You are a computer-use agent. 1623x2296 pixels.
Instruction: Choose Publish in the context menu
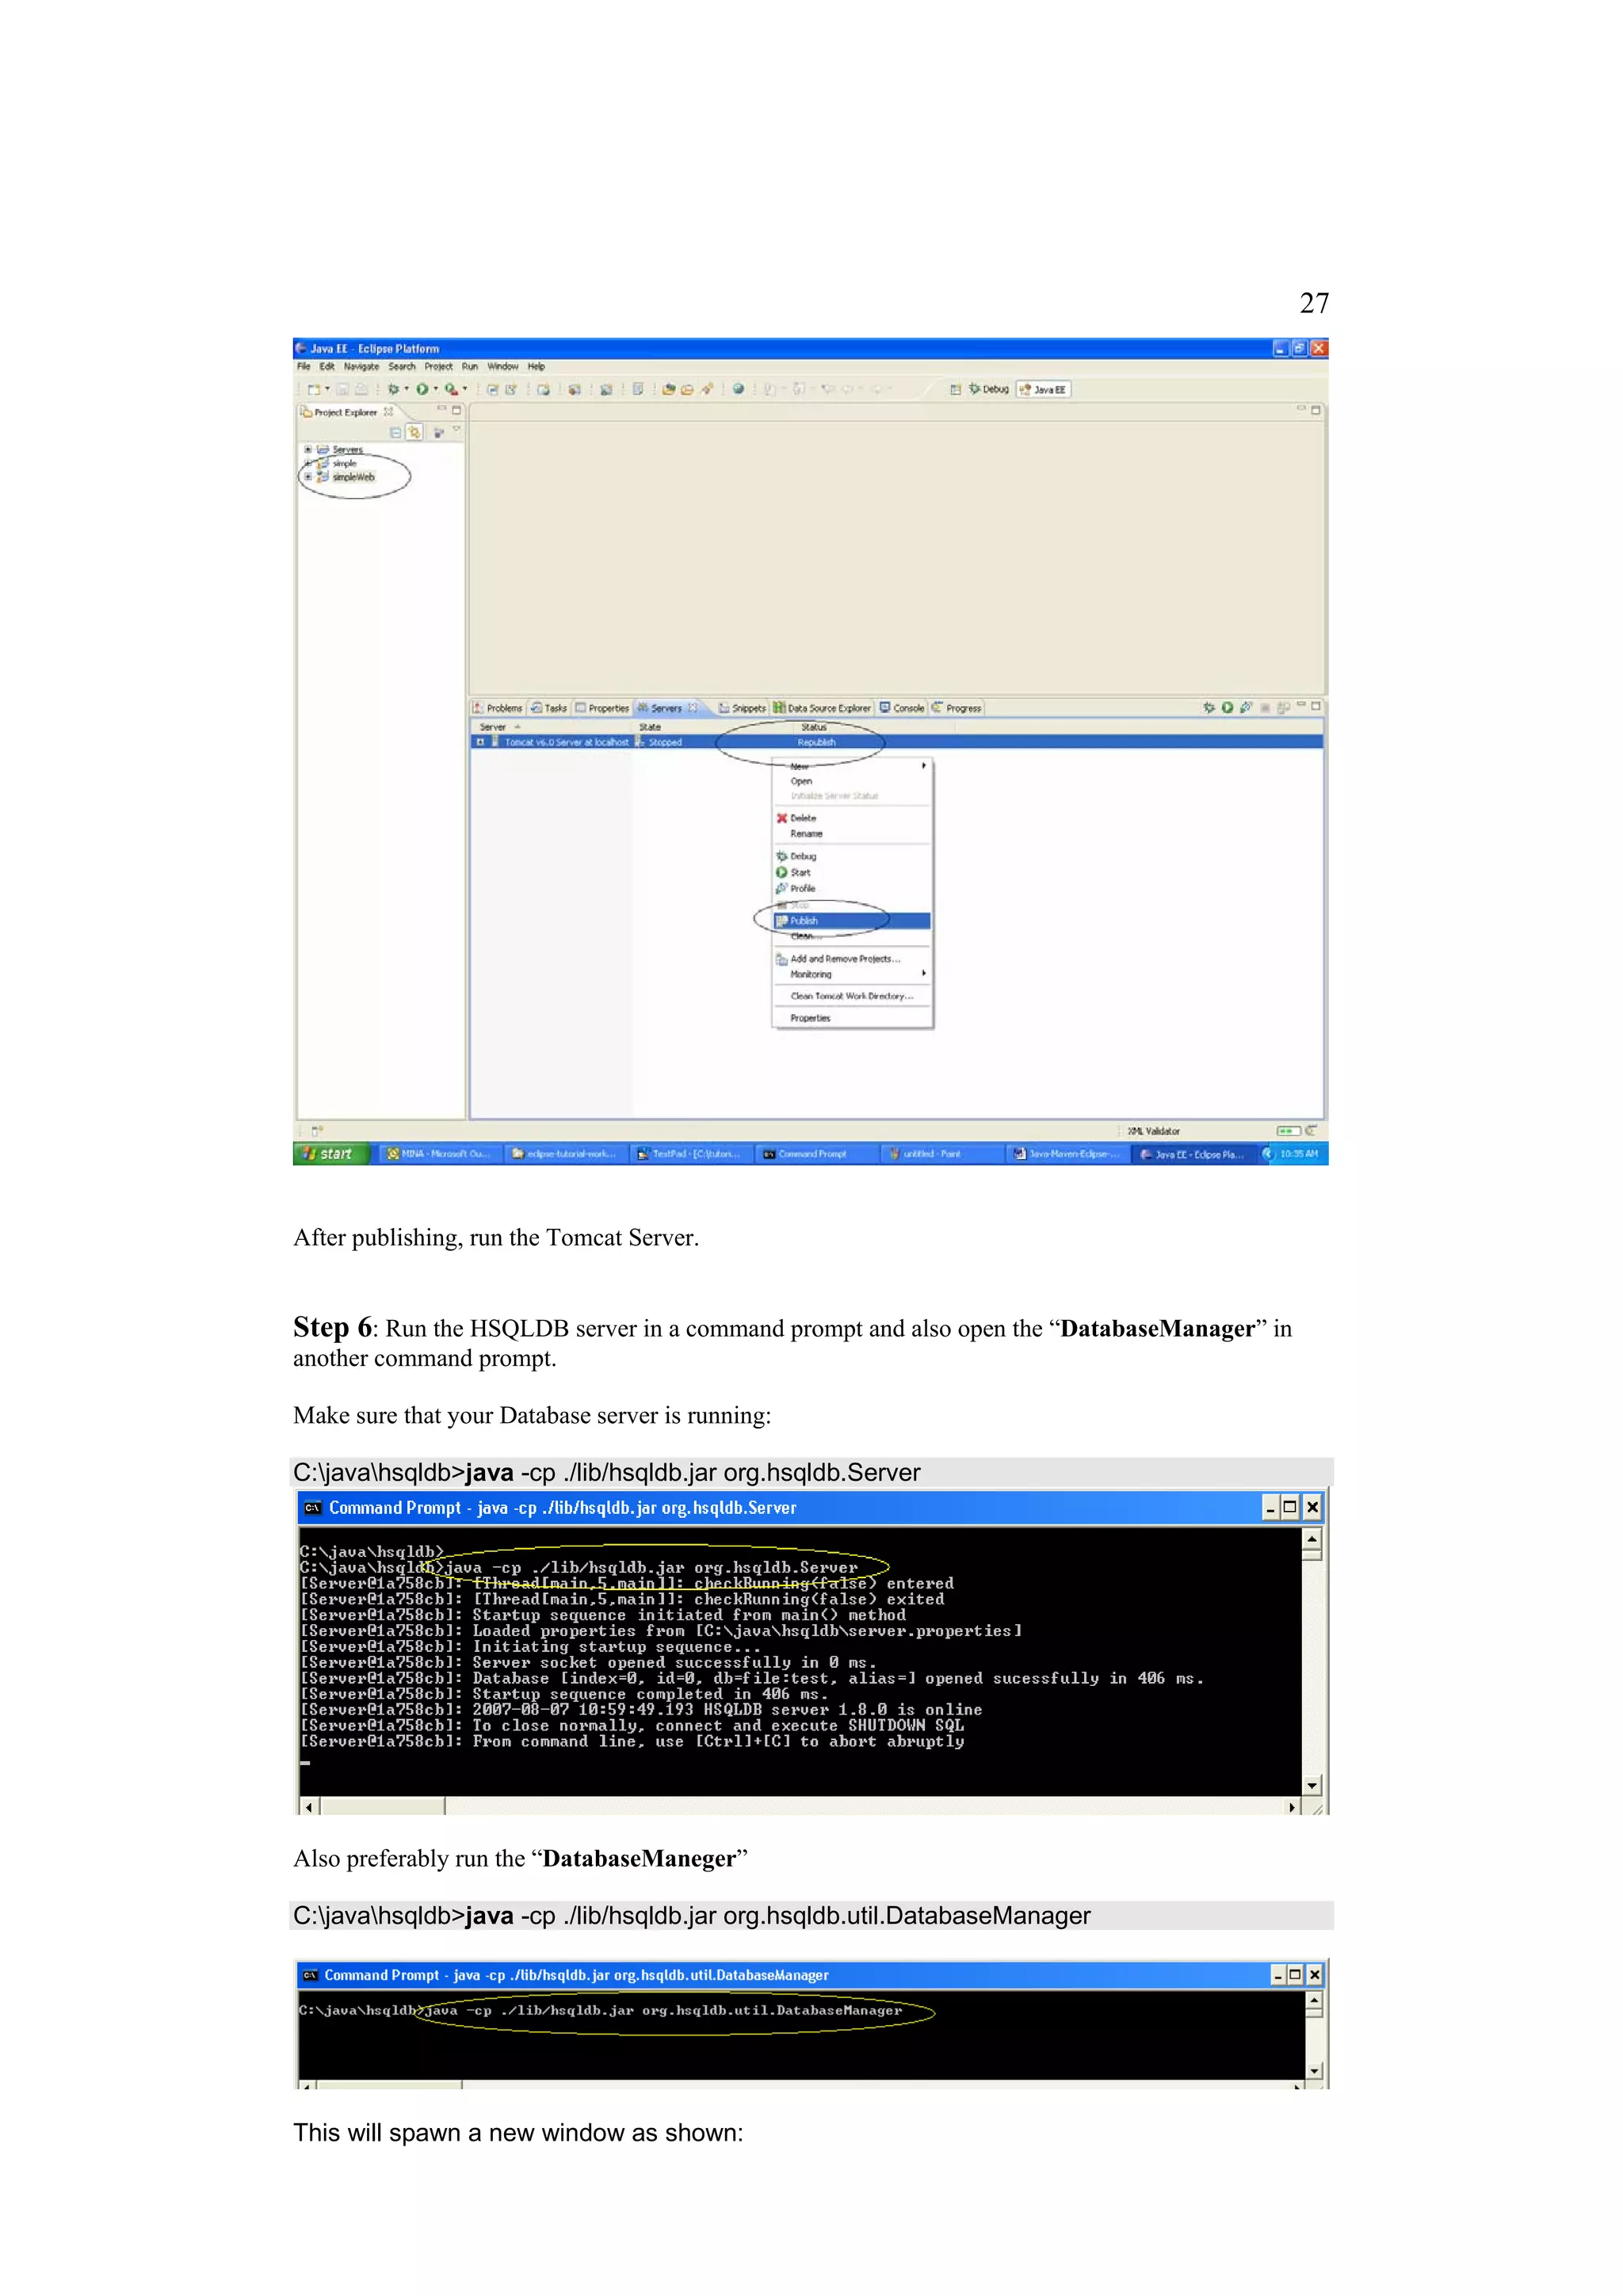pyautogui.click(x=852, y=921)
